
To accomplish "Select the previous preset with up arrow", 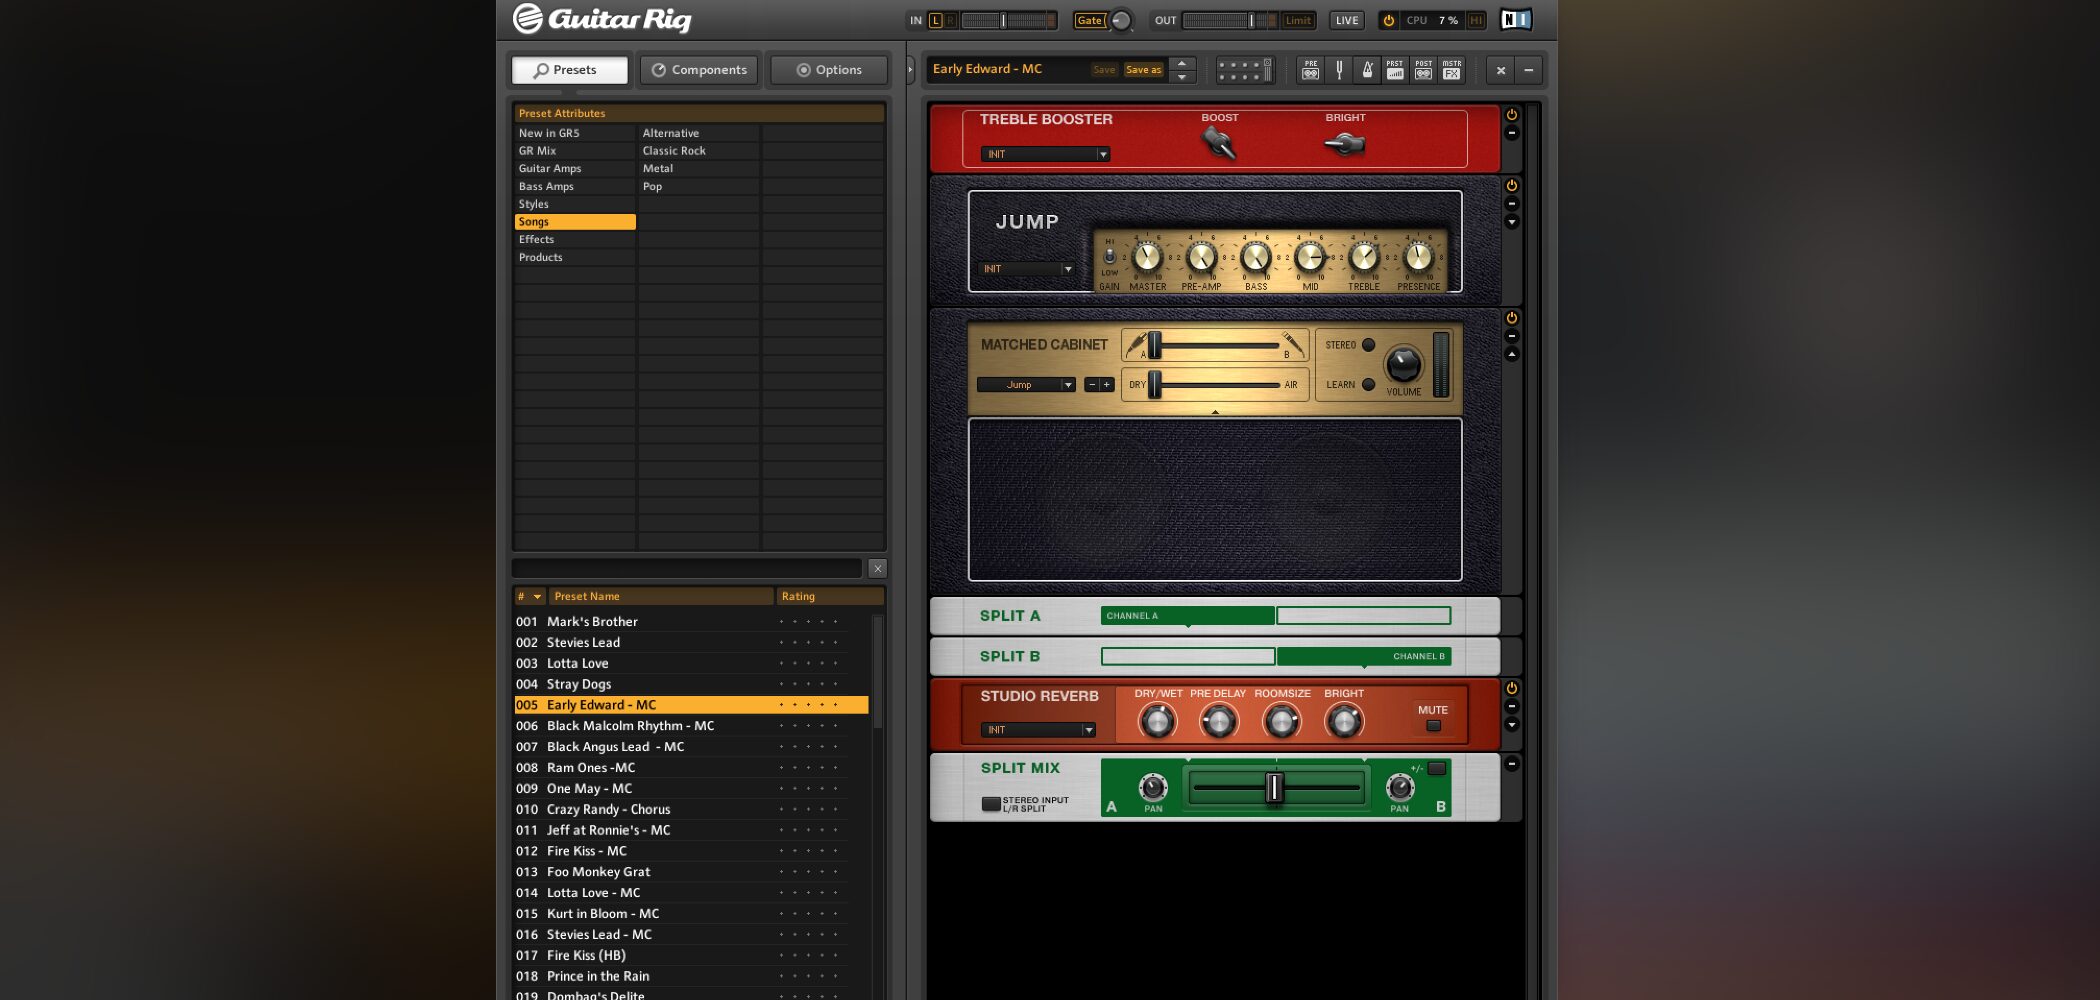I will pyautogui.click(x=1182, y=63).
